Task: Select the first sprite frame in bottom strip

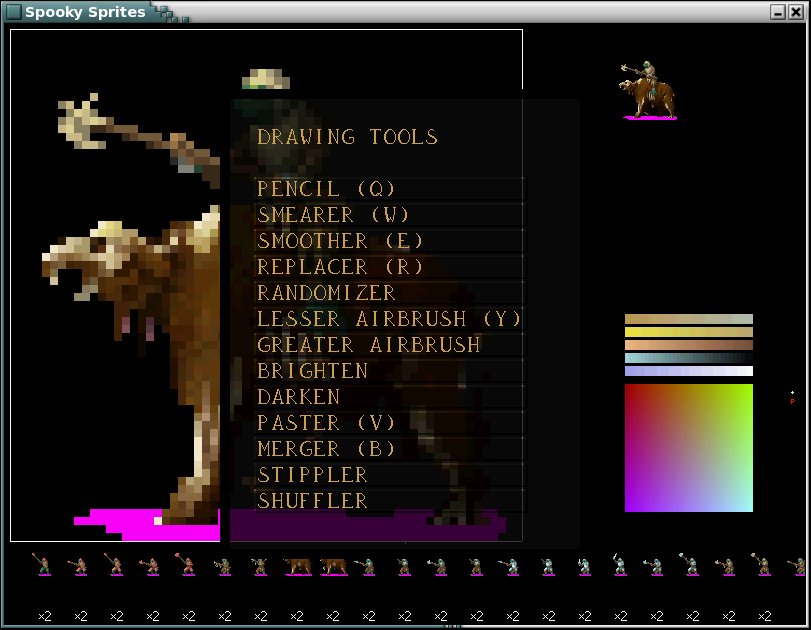Action: 43,566
